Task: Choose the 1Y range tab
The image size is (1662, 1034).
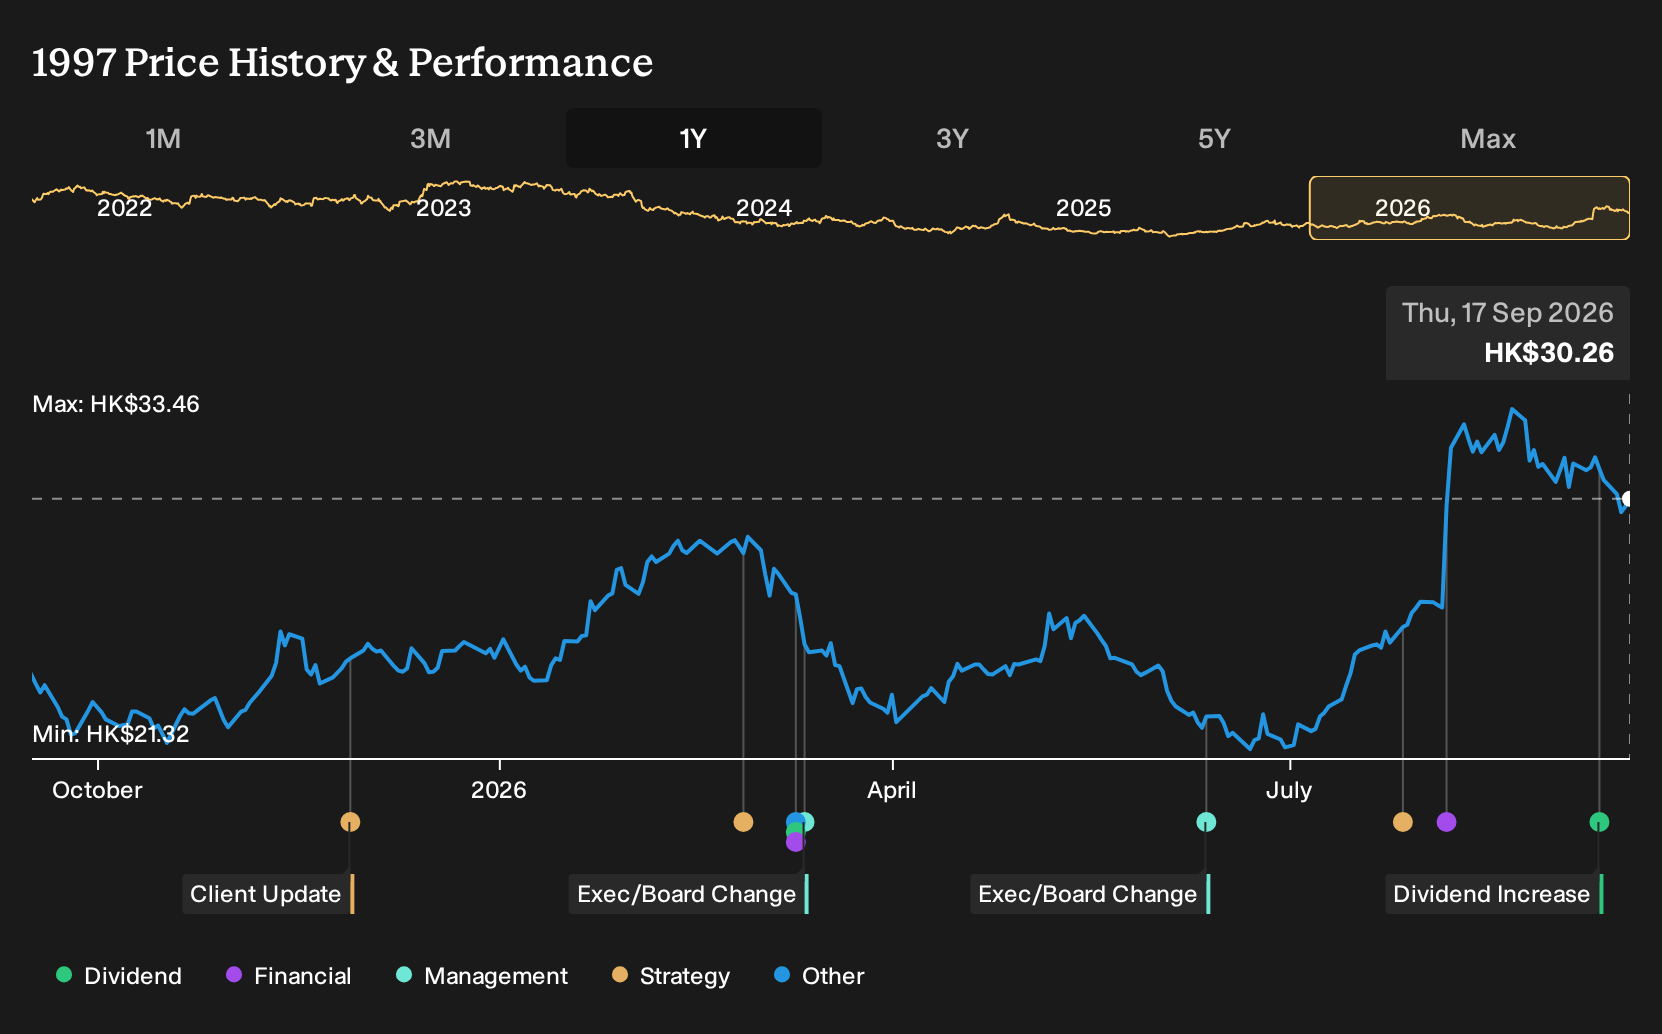Action: tap(693, 138)
